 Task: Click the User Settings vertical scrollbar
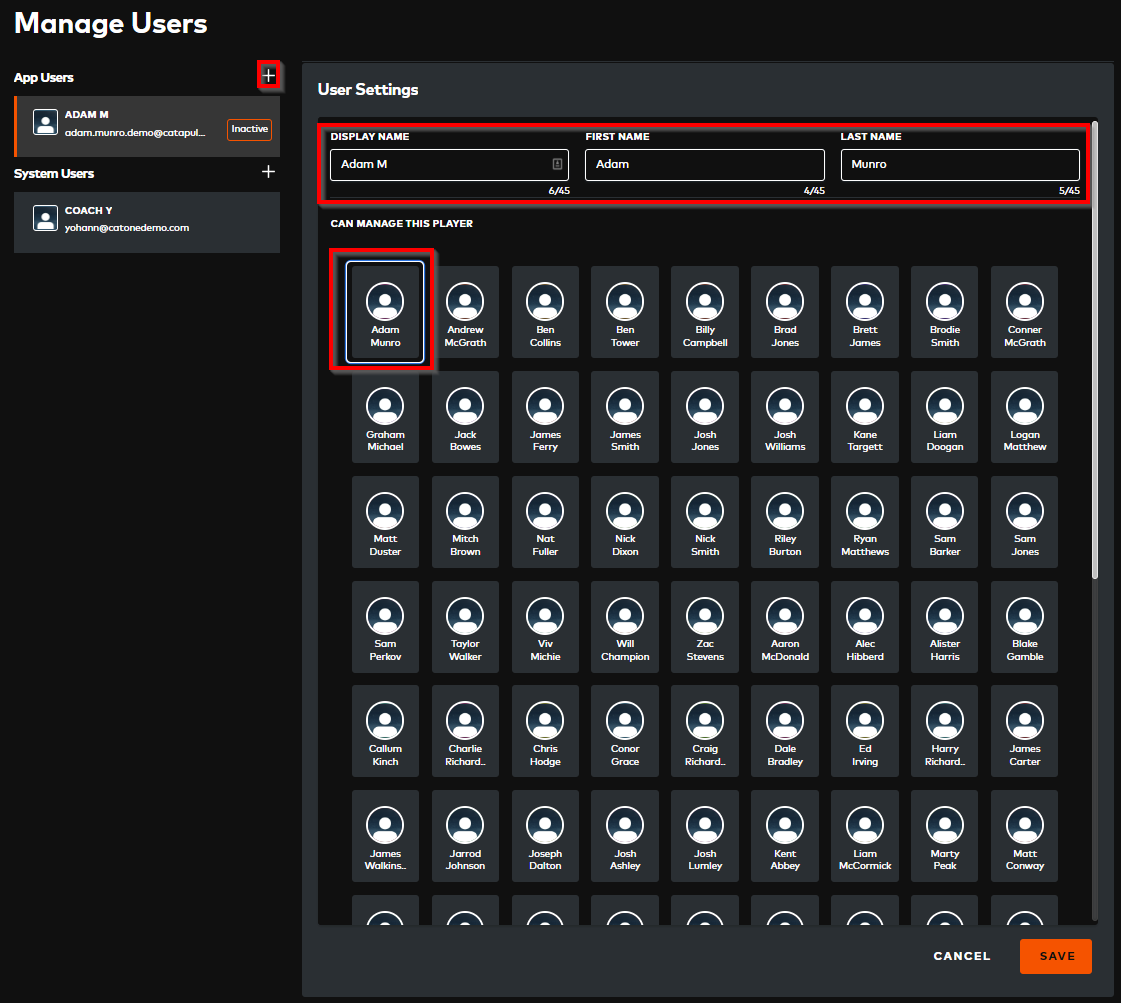pyautogui.click(x=1095, y=350)
